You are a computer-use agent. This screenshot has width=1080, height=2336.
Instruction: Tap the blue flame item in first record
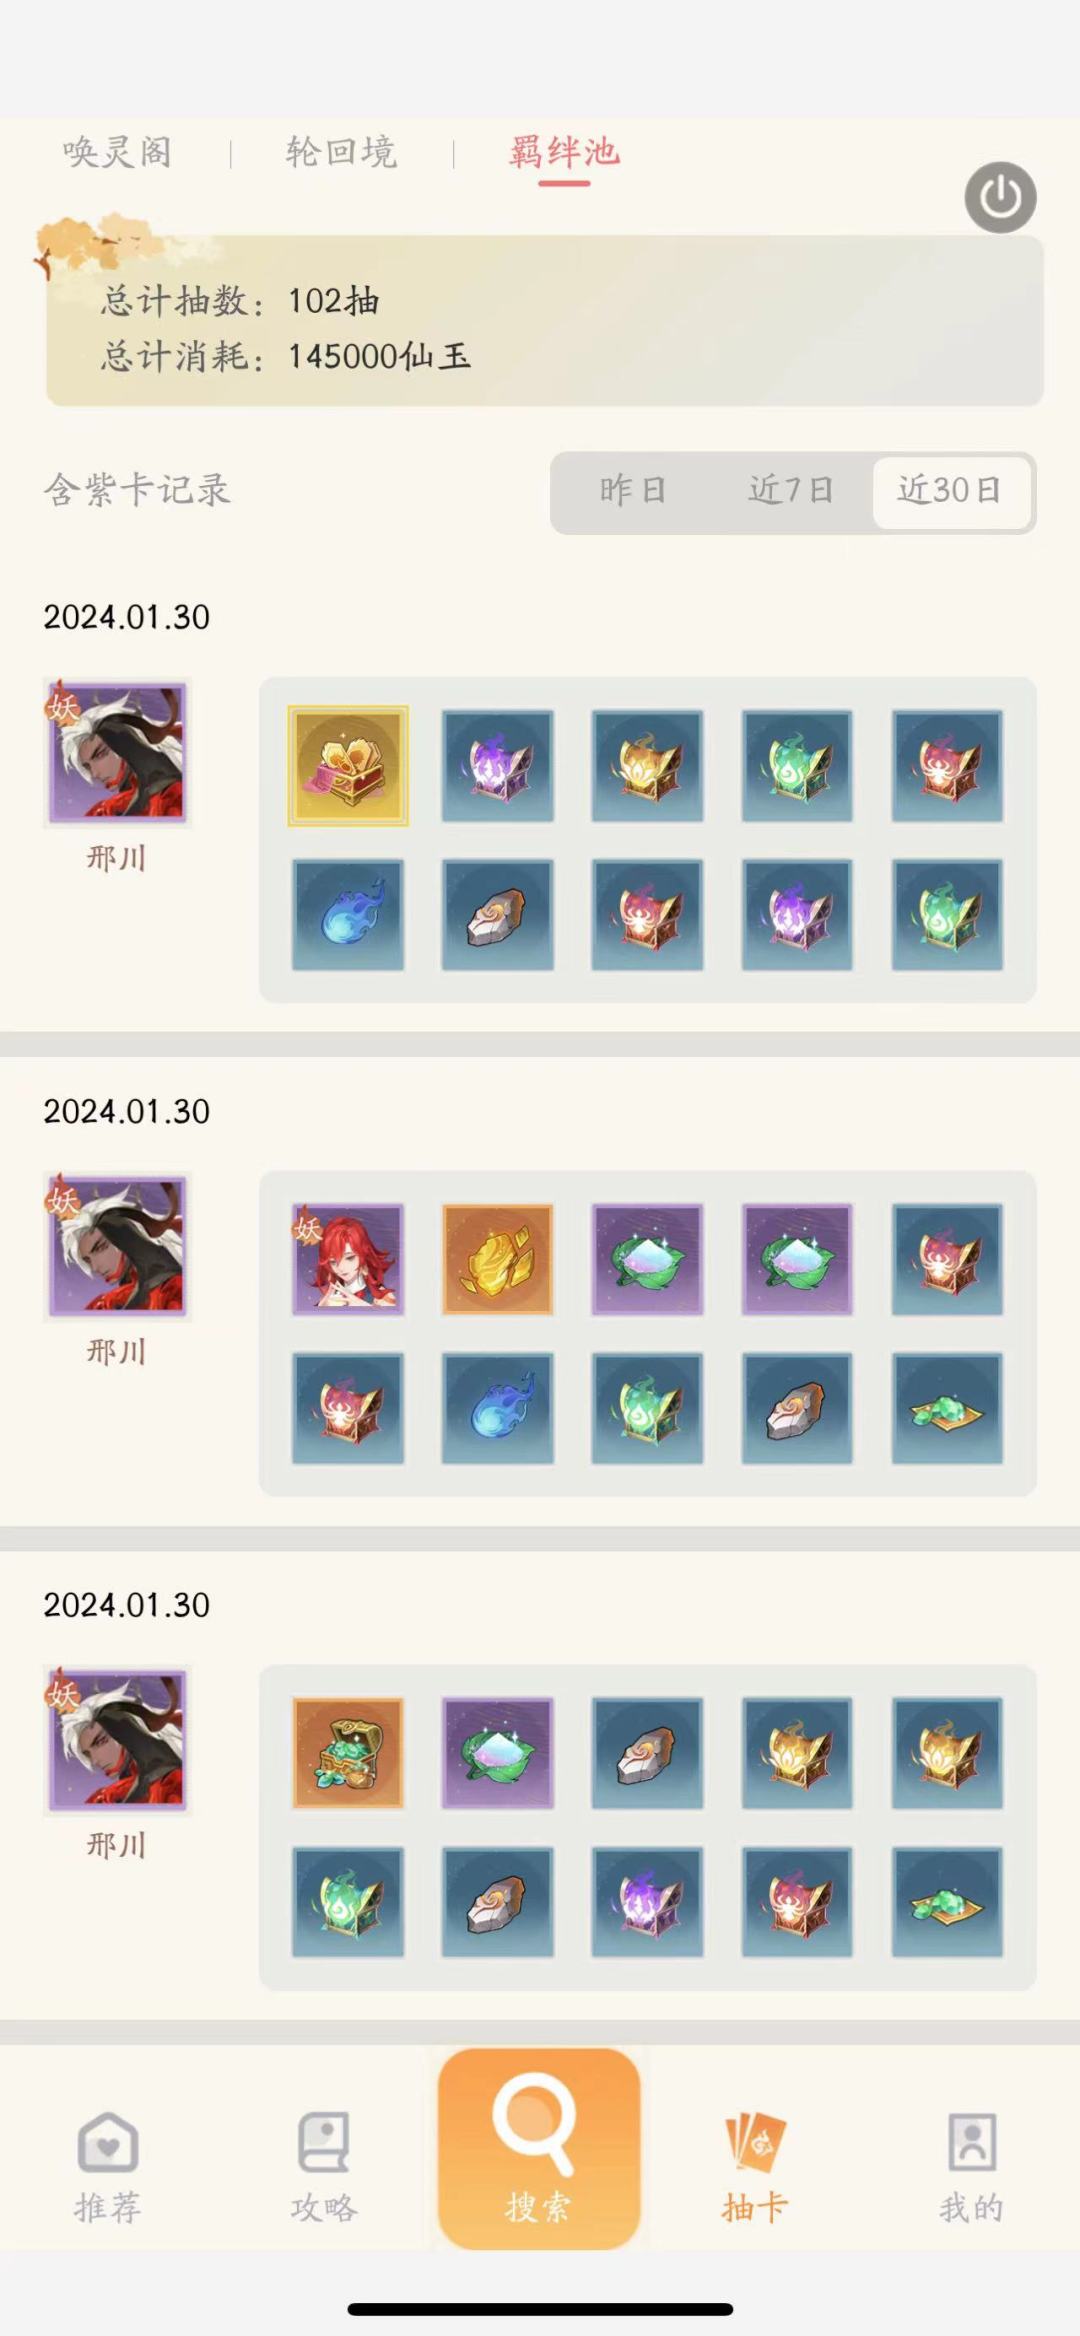[348, 915]
